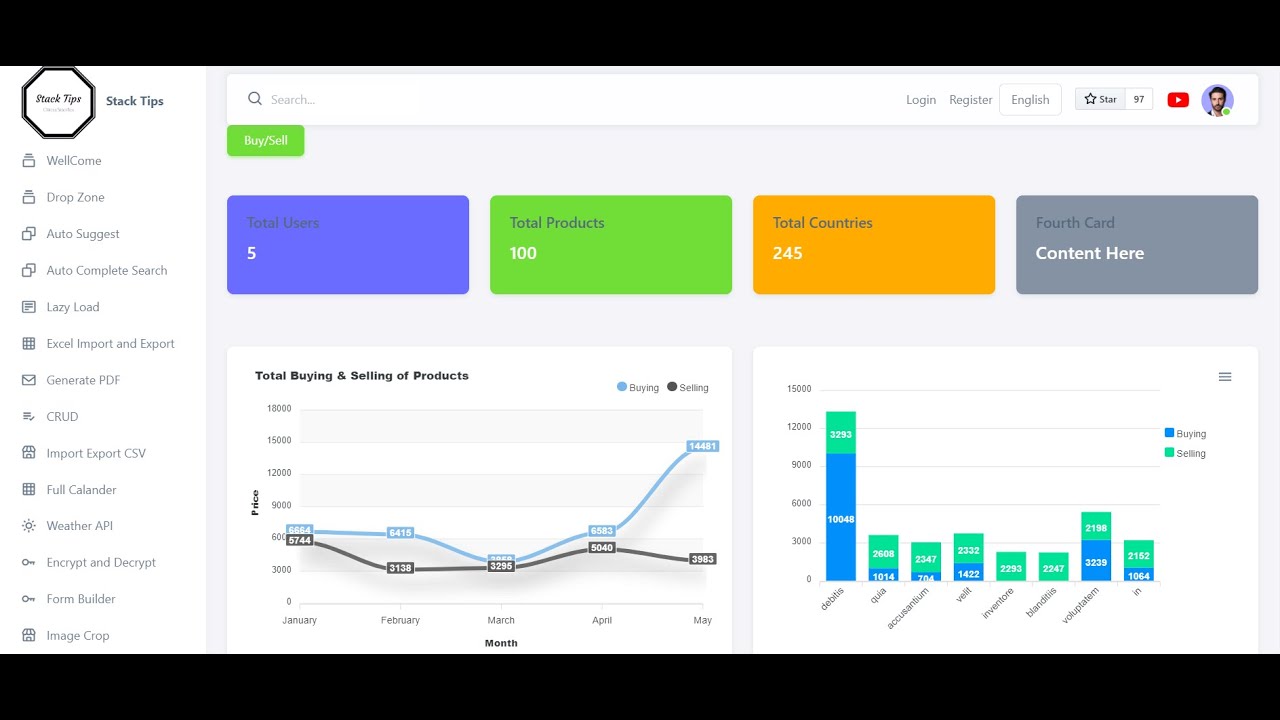Open Excel Import and Export page
Image resolution: width=1280 pixels, height=720 pixels.
click(x=110, y=343)
